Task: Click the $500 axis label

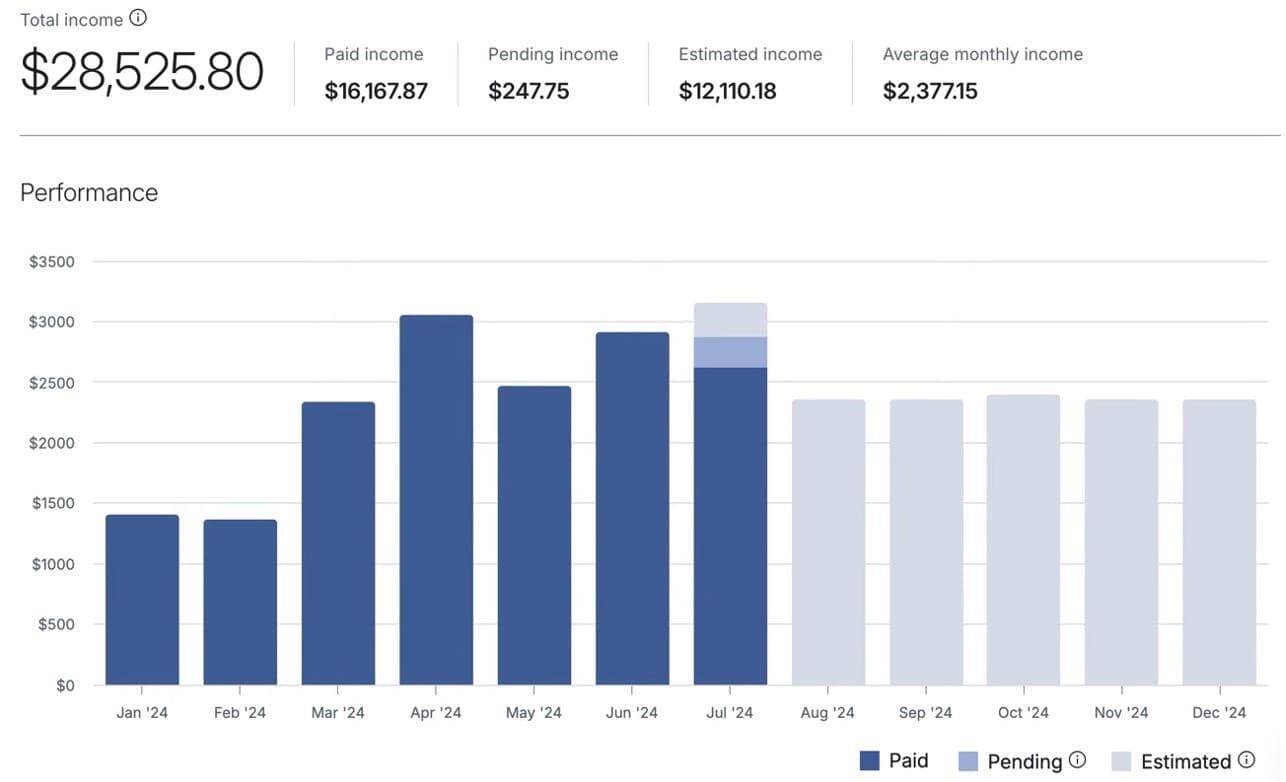Action: pos(56,624)
